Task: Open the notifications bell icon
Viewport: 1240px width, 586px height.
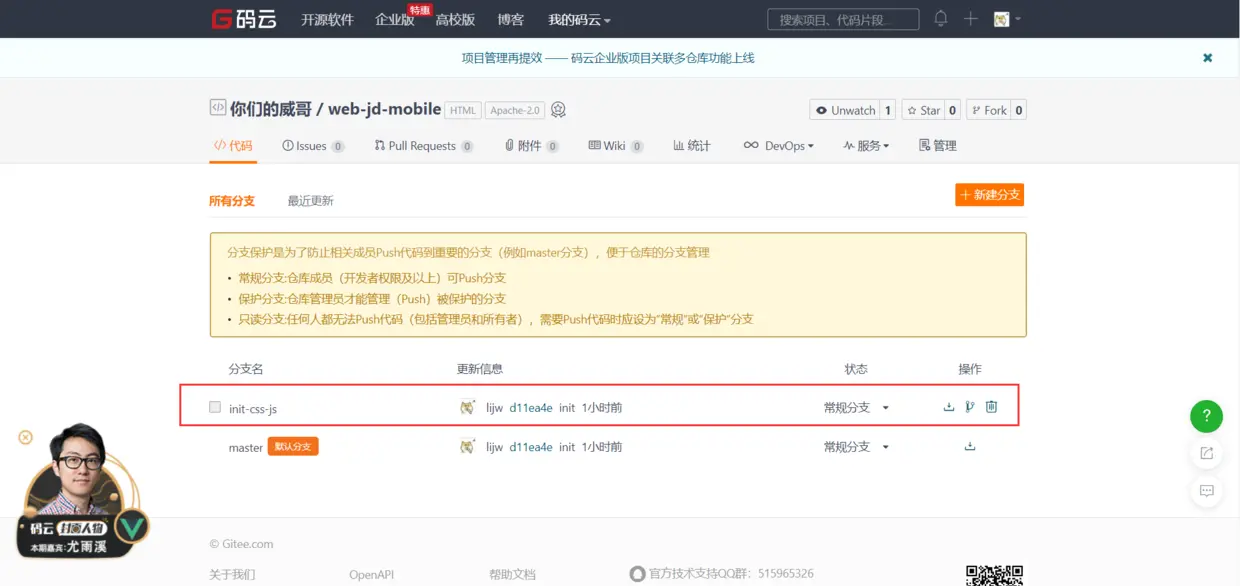Action: point(940,19)
